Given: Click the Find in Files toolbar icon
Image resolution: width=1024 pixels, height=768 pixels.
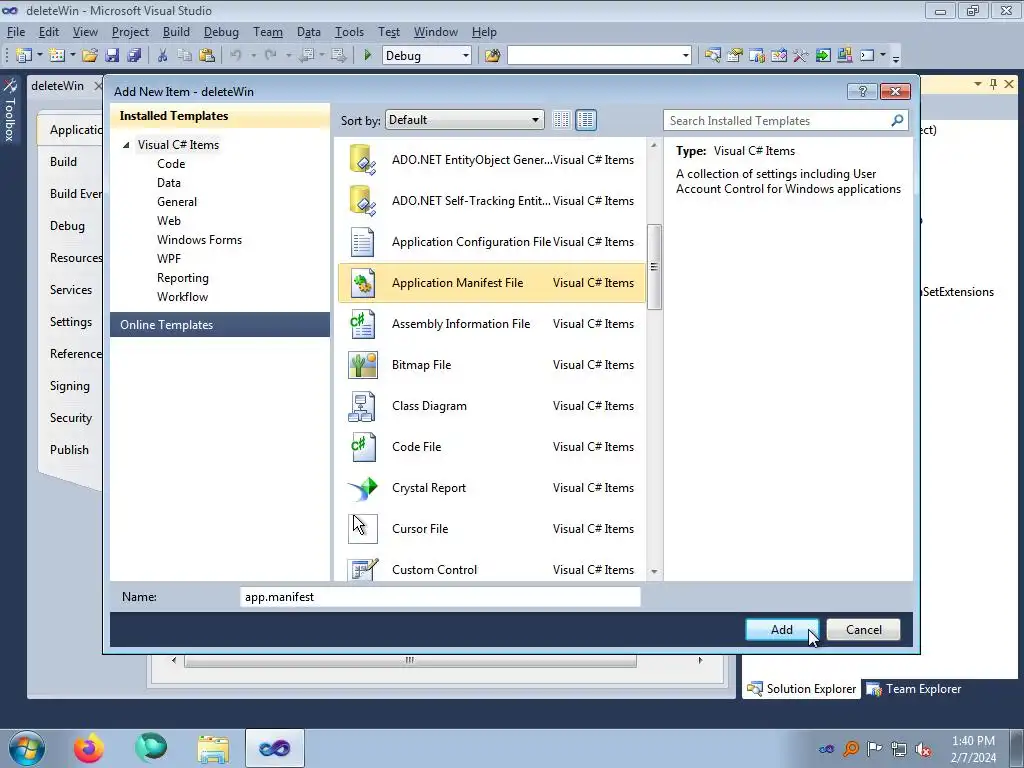Looking at the screenshot, I should click(492, 56).
